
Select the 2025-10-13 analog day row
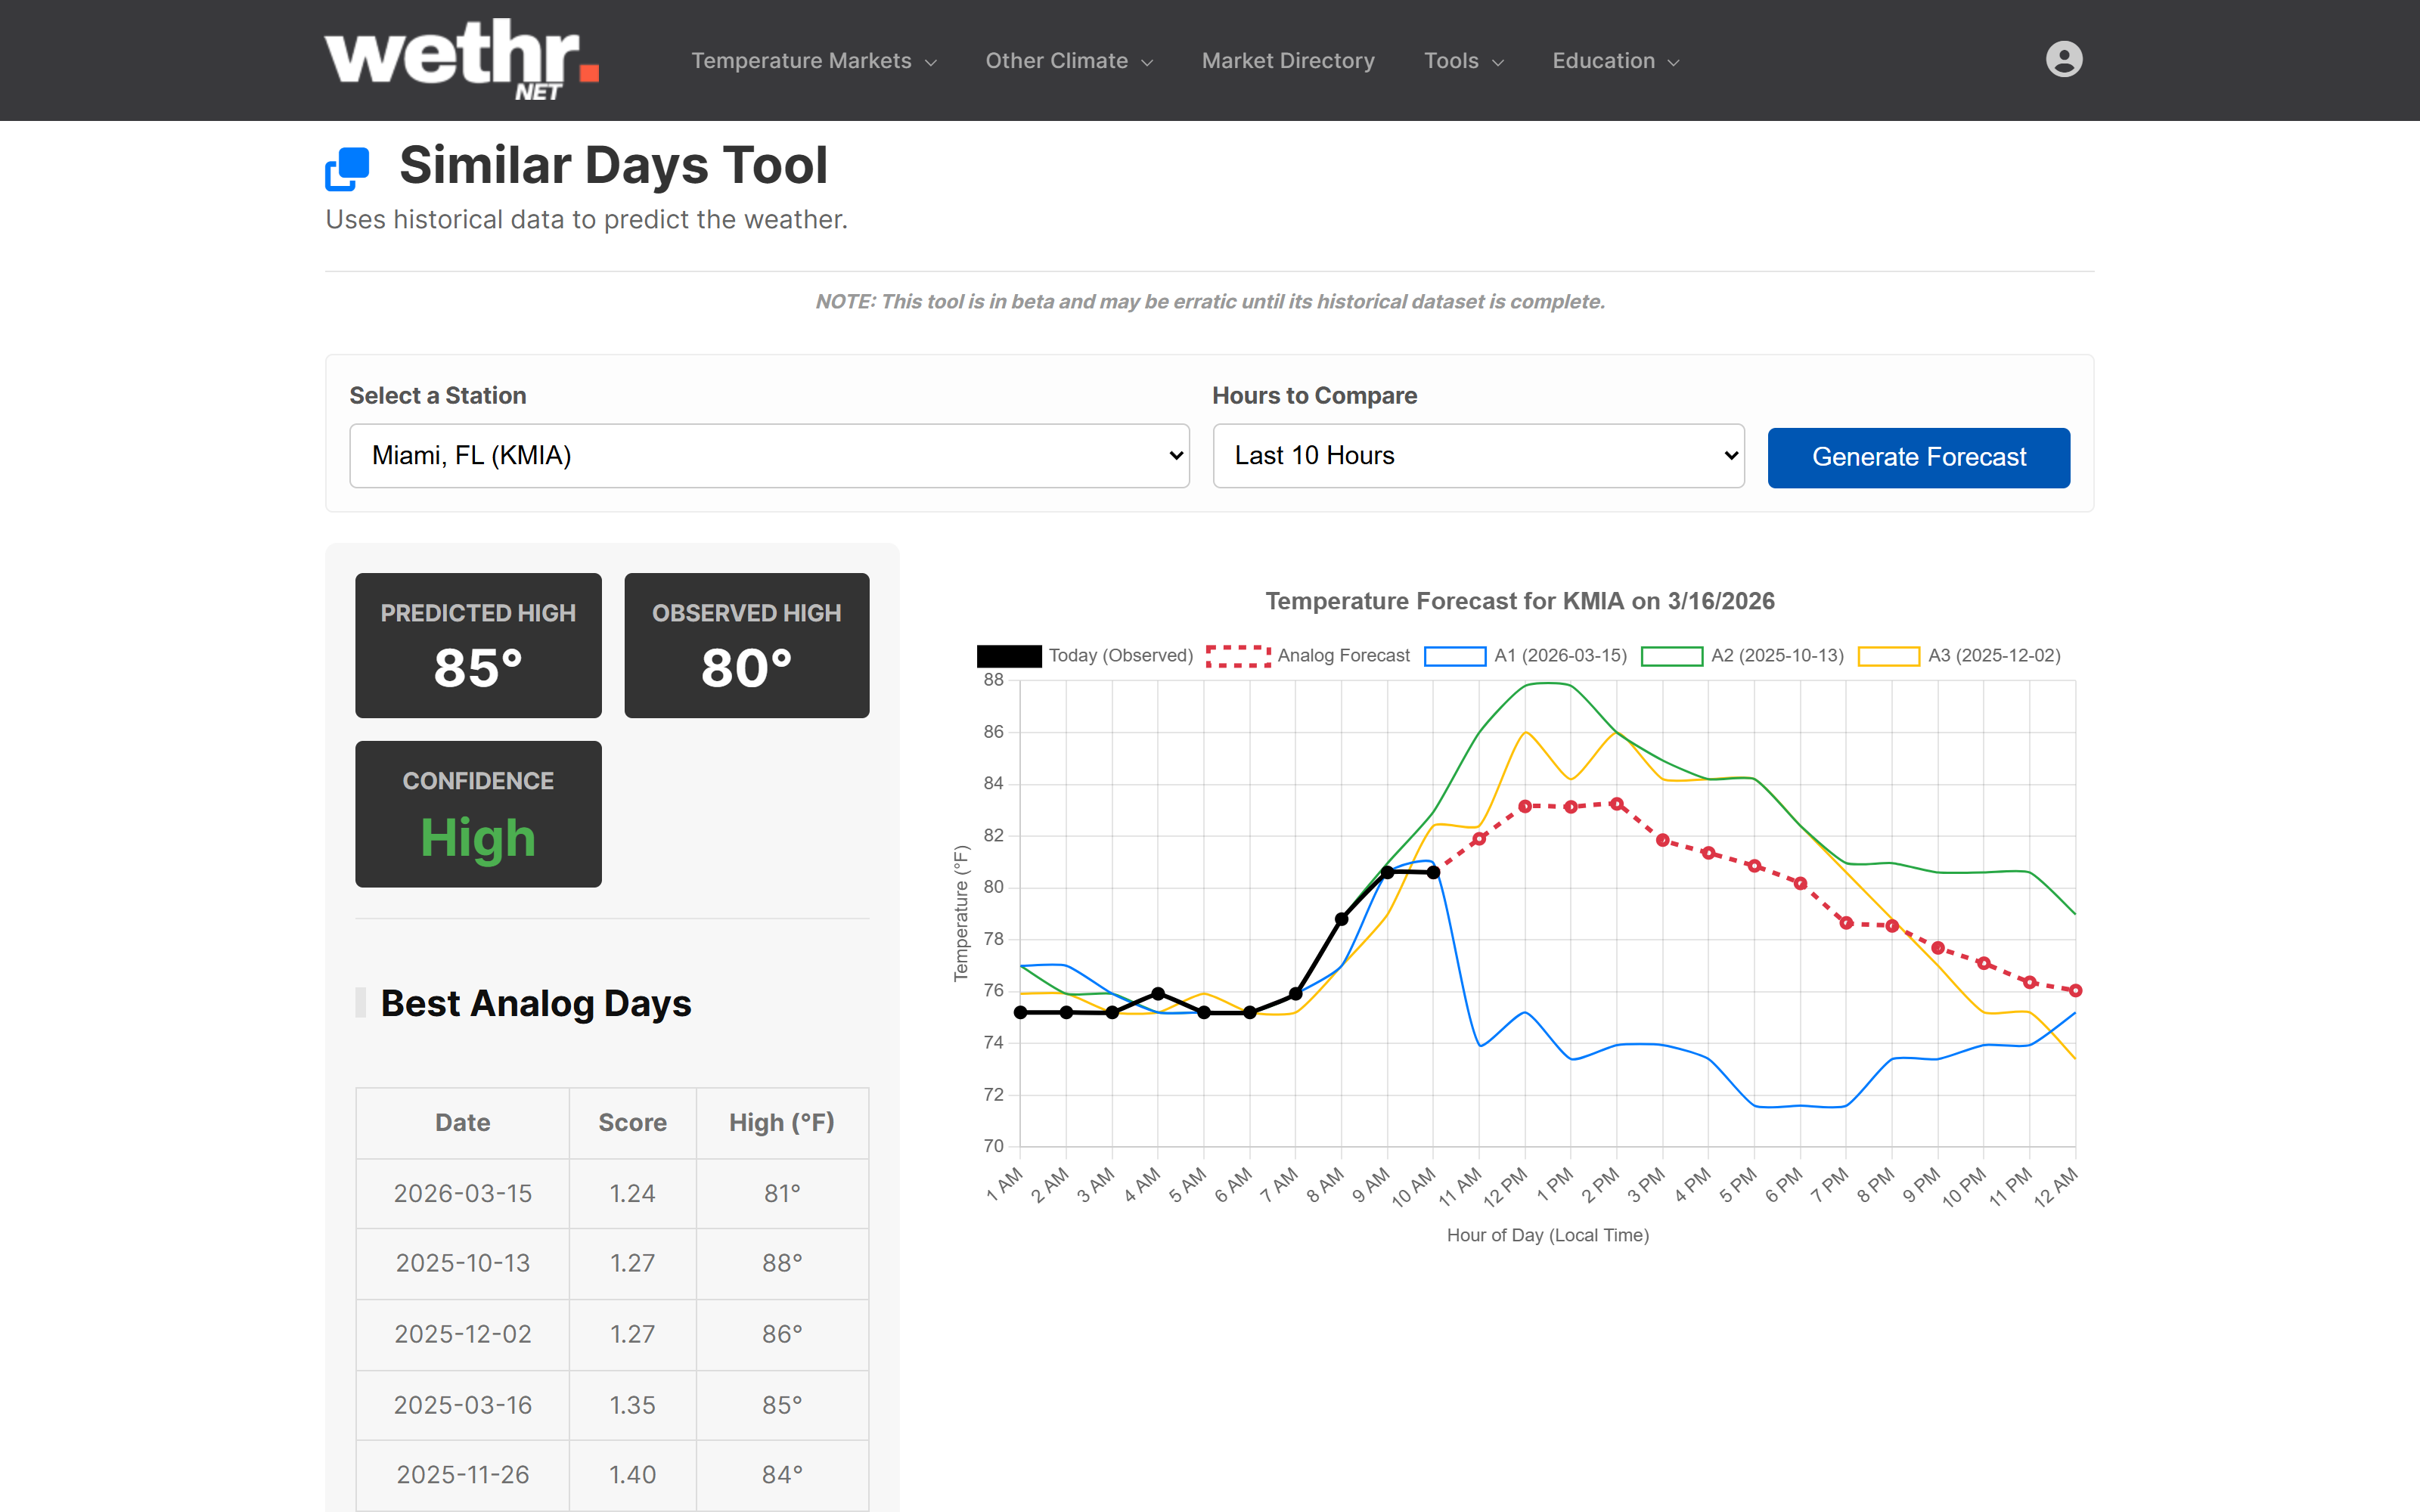(612, 1263)
